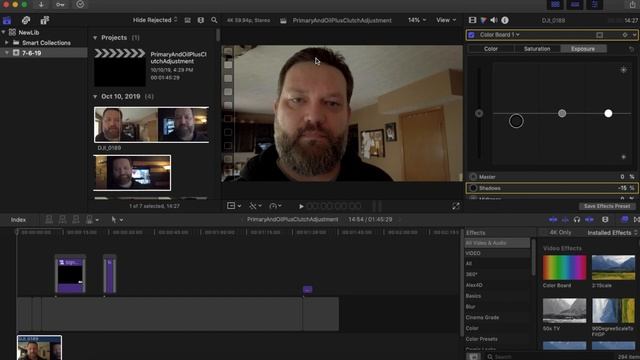This screenshot has width=640, height=360.
Task: Disable the Color Board 1 checkbox
Action: [472, 35]
